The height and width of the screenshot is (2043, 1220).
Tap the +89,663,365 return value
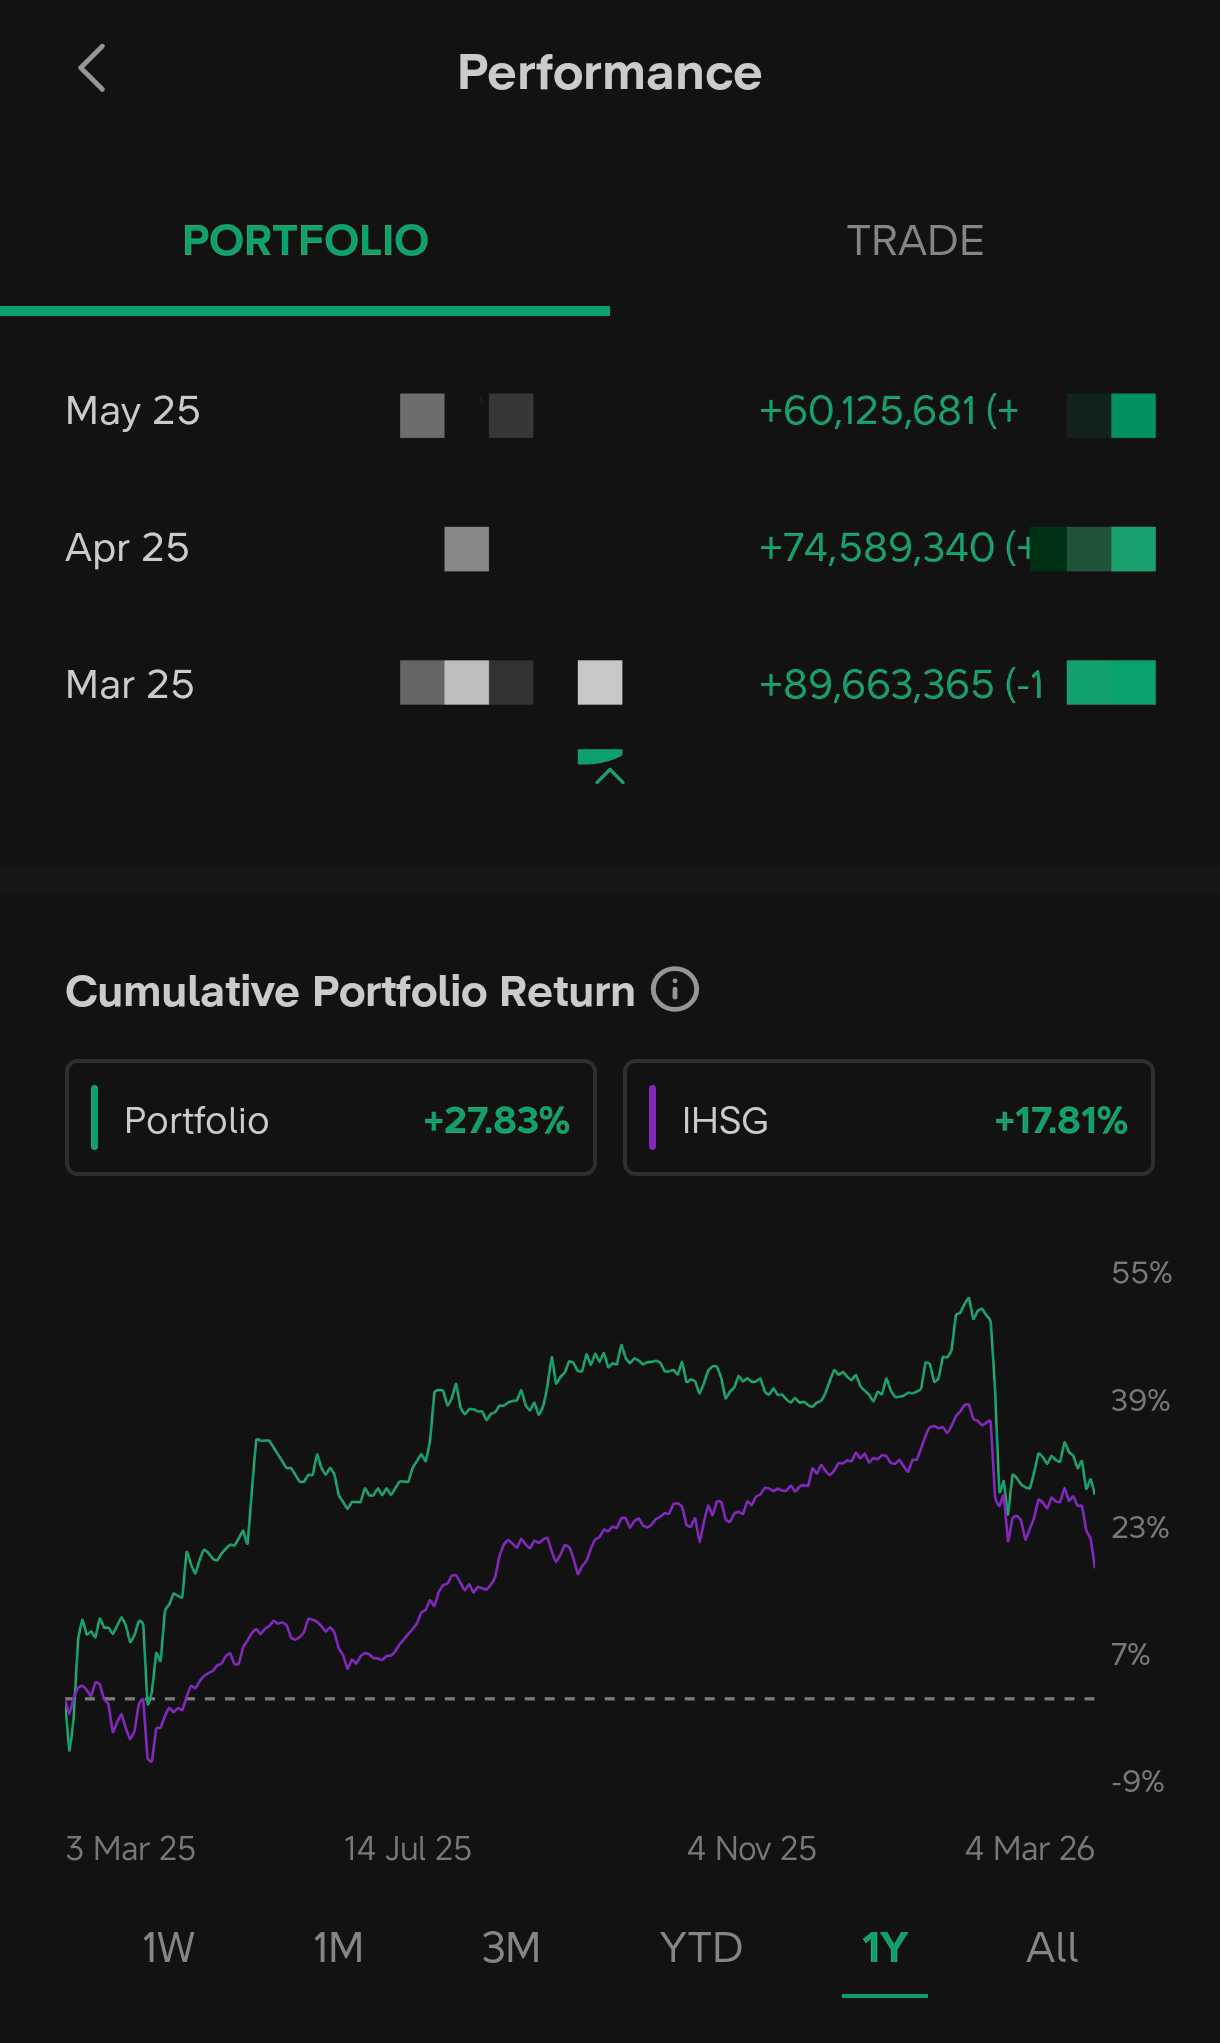click(x=877, y=685)
